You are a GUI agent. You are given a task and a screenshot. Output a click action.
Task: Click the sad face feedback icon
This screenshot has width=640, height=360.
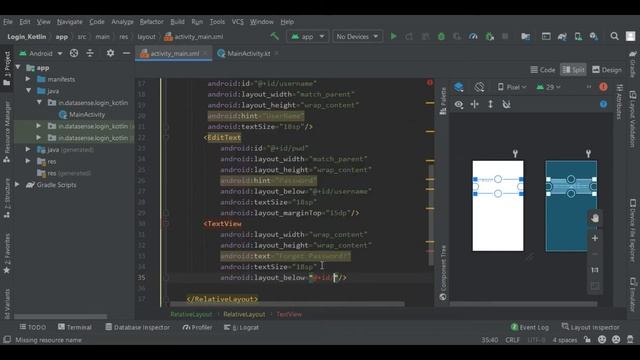[x=616, y=340]
